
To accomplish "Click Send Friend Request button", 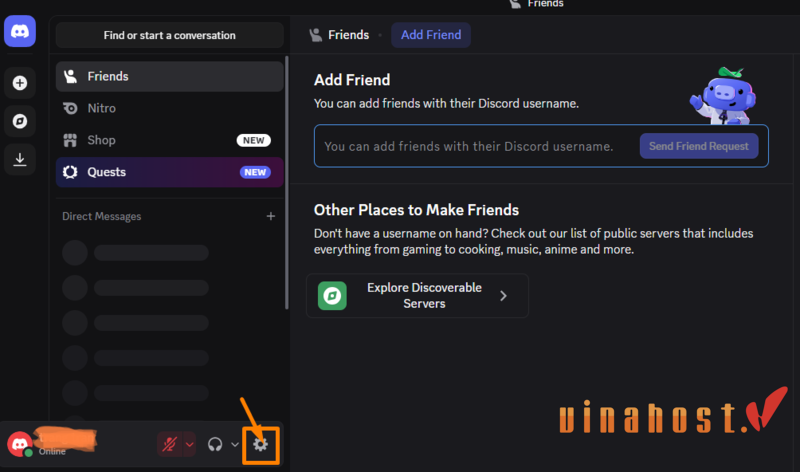I will click(x=698, y=146).
